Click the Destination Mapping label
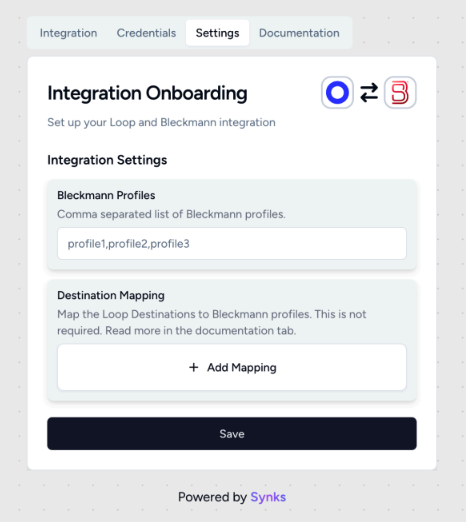 (111, 296)
